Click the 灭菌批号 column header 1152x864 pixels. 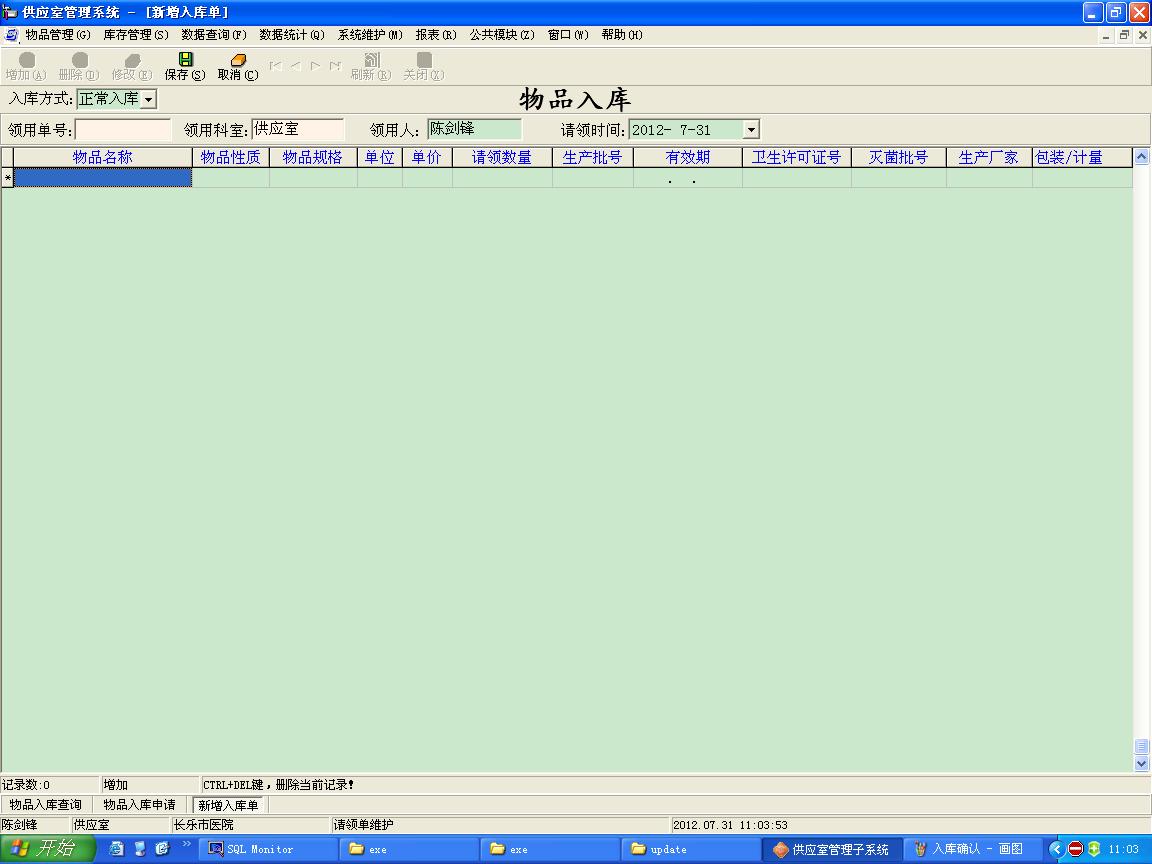899,157
